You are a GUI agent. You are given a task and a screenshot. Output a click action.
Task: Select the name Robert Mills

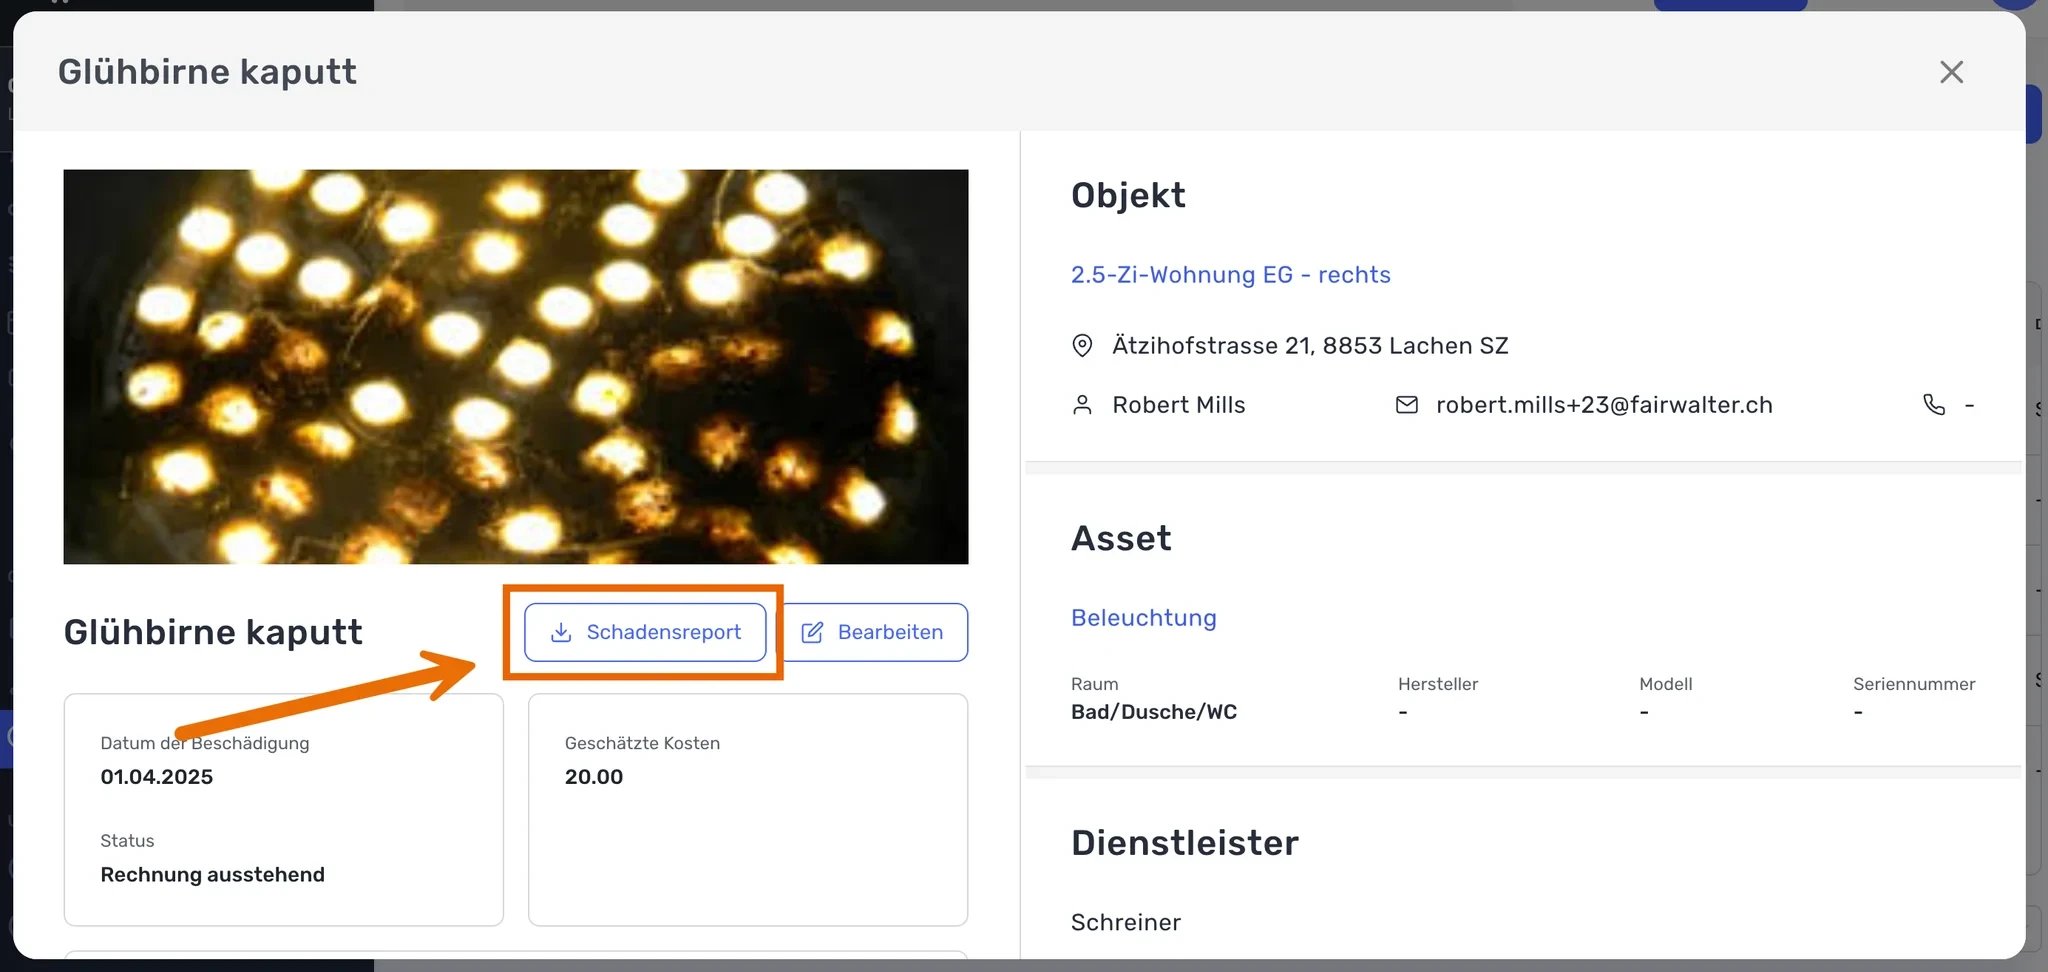point(1179,405)
